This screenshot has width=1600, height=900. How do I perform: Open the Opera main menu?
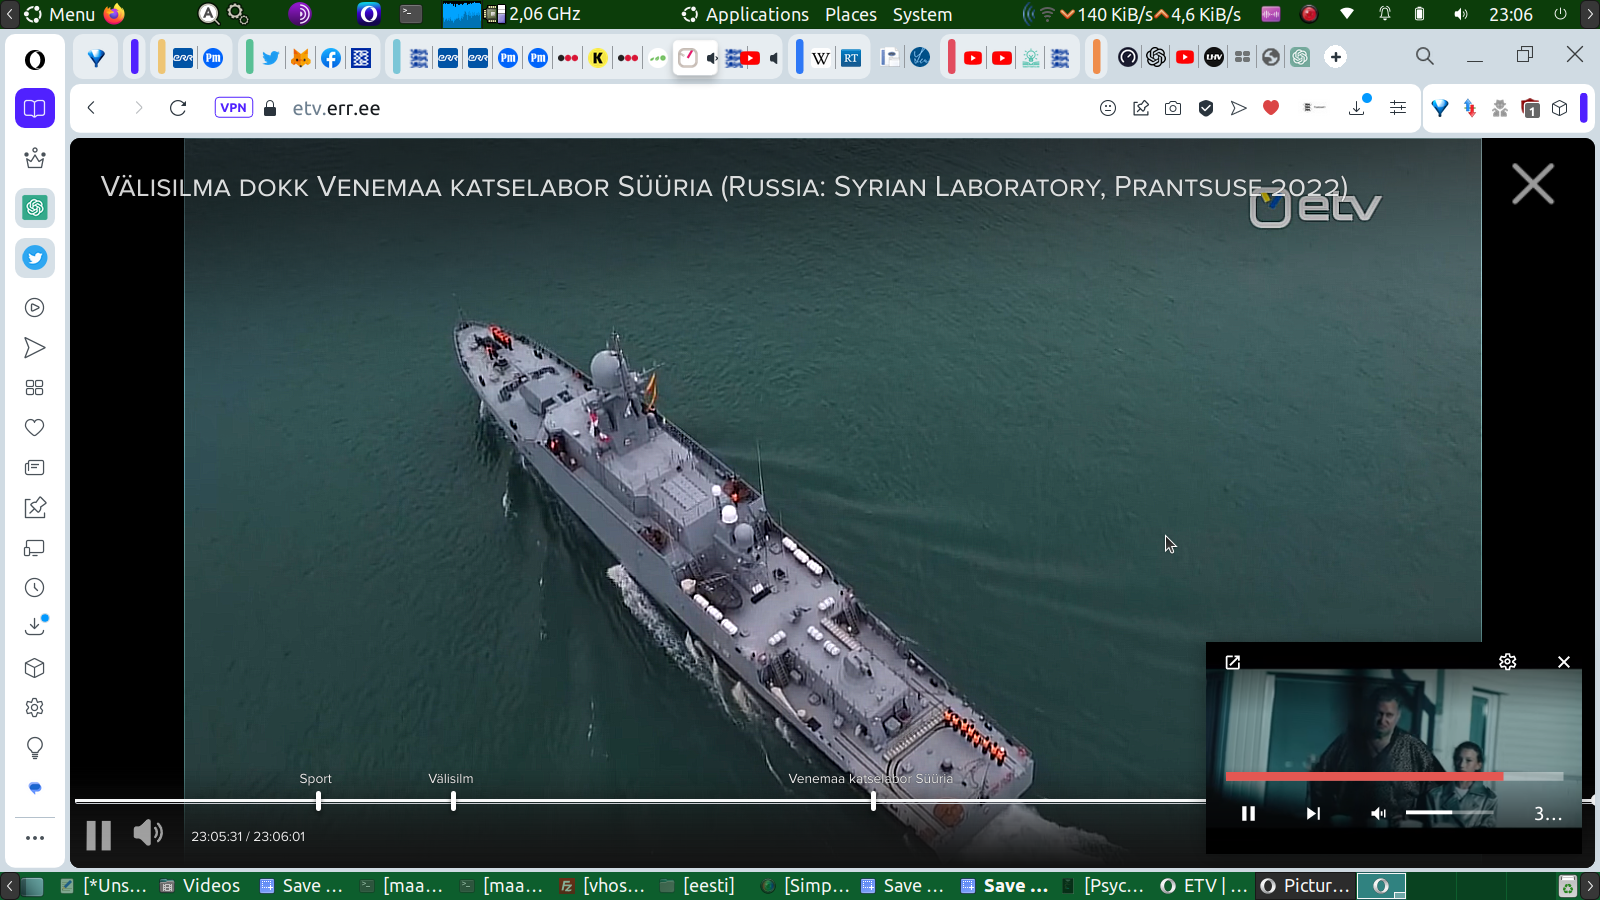(x=35, y=60)
